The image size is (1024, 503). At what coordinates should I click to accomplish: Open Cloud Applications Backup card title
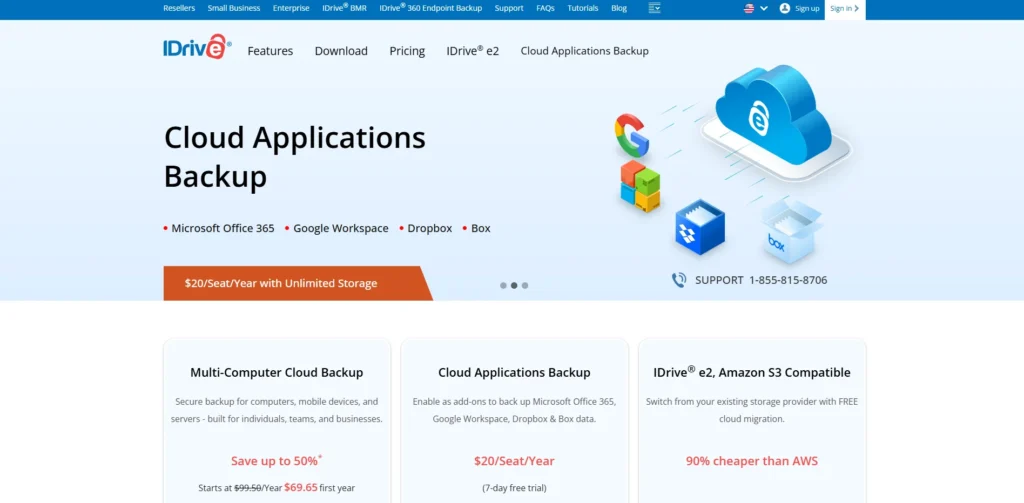[x=514, y=373]
